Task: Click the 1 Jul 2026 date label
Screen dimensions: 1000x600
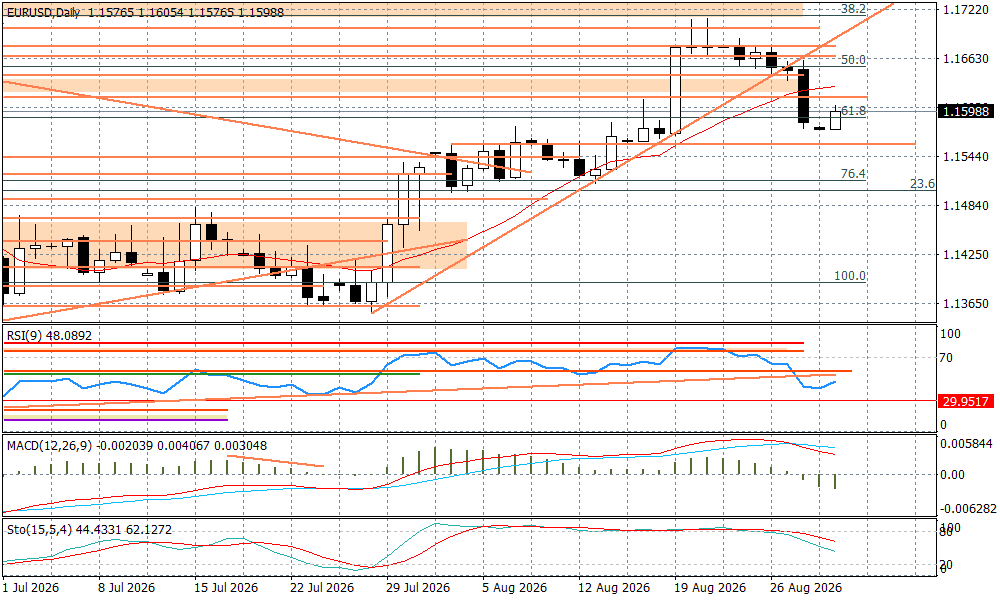Action: [31, 587]
